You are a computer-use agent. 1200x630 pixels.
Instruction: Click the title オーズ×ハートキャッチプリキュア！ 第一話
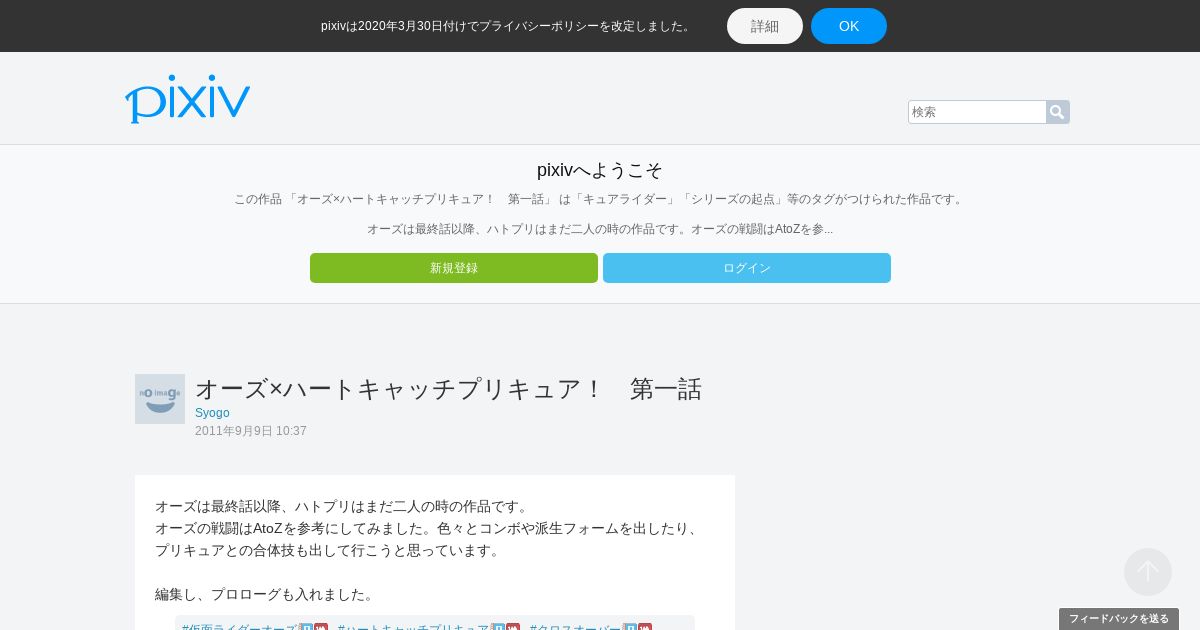click(x=449, y=389)
